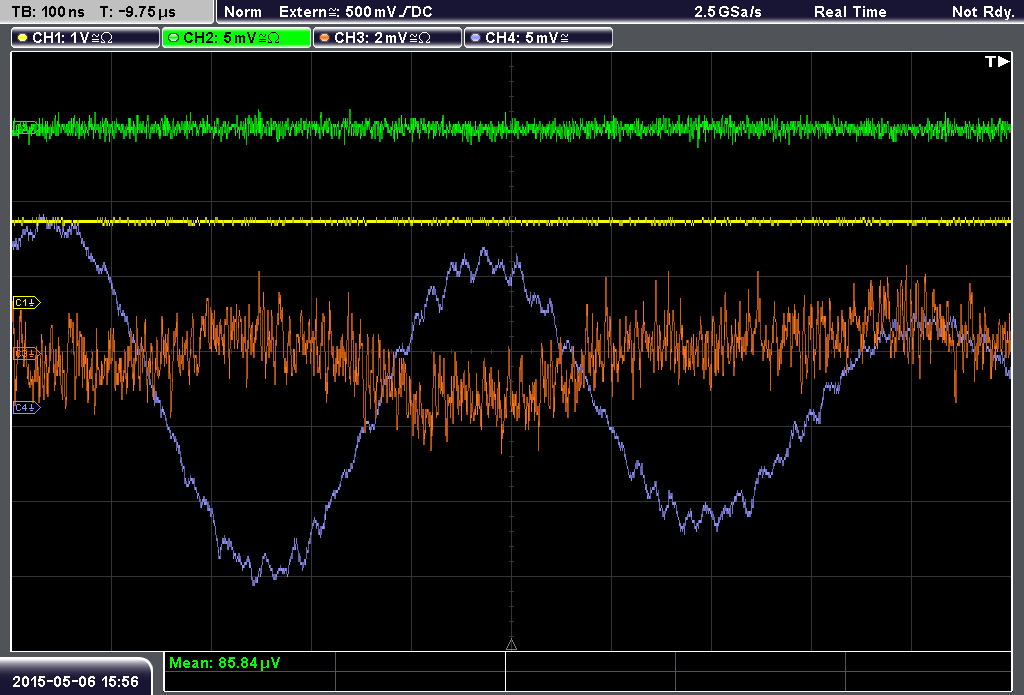Screen dimensions: 1024x695
Task: Click the T trigger position arrow indicator
Action: pyautogui.click(x=997, y=61)
